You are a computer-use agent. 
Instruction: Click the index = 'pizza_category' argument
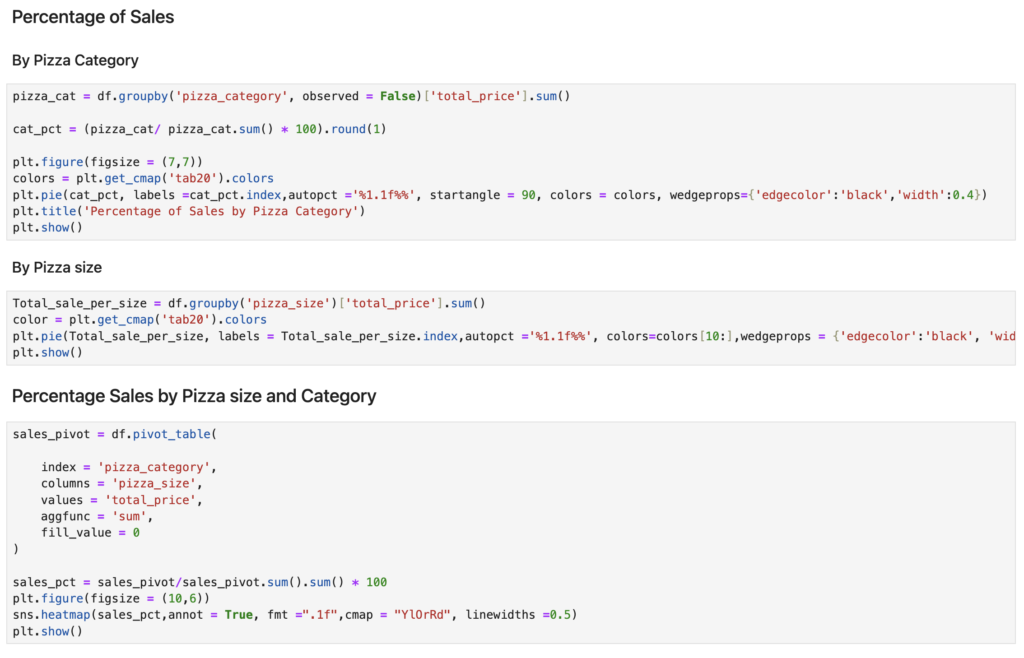click(128, 467)
